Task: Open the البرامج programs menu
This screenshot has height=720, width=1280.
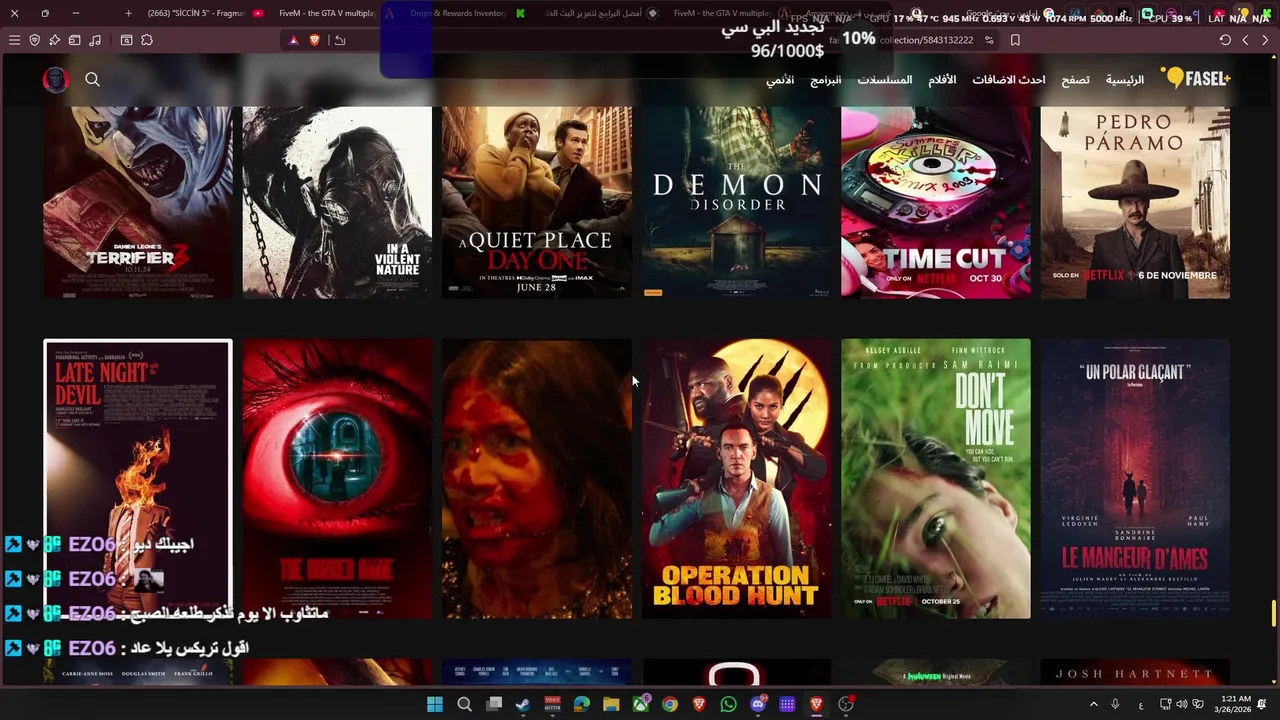Action: click(x=826, y=79)
